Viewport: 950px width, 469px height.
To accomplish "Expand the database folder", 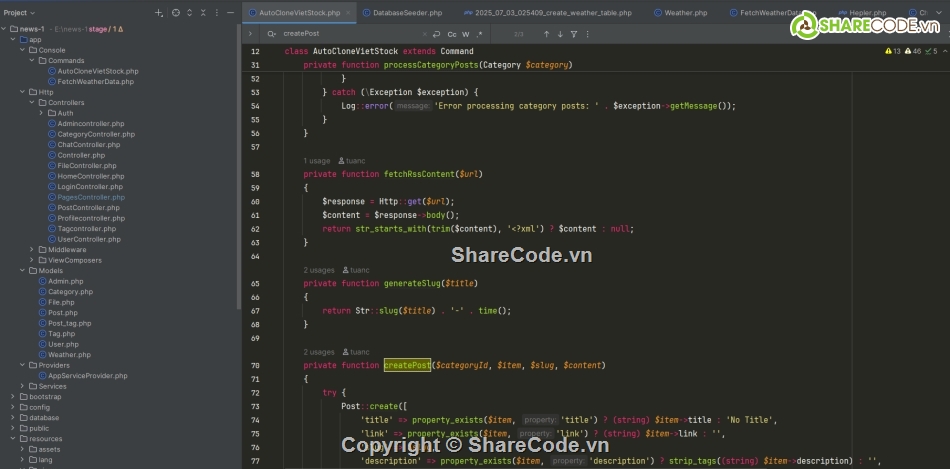I will click(x=13, y=417).
